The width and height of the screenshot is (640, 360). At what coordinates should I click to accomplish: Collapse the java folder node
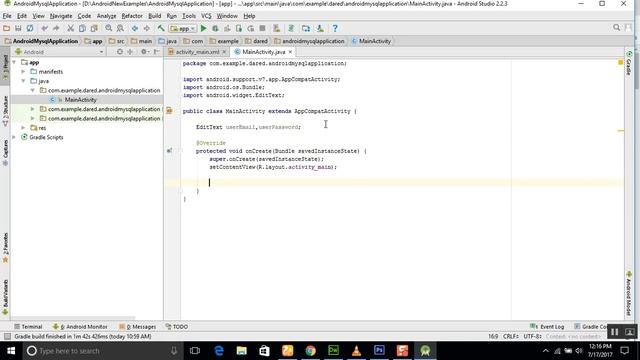[23, 81]
